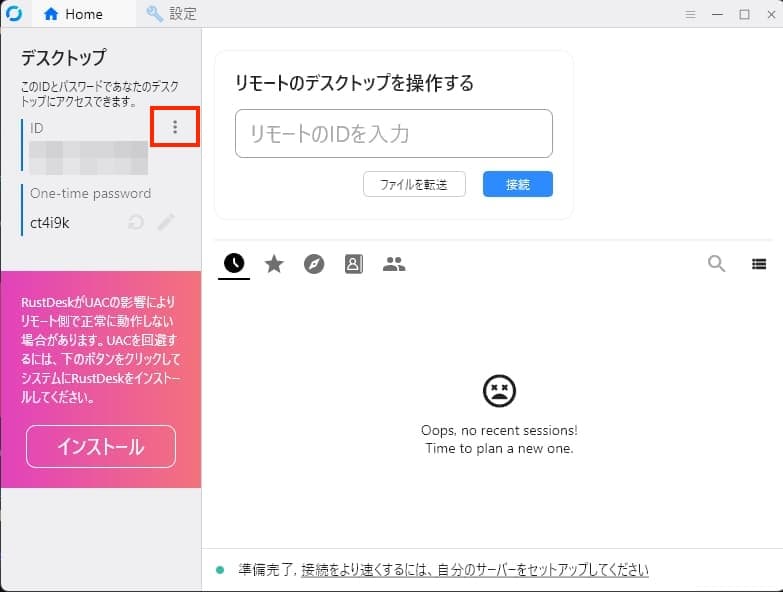This screenshot has height=592, width=783.
Task: Maximize the RustDesk window
Action: 745,14
